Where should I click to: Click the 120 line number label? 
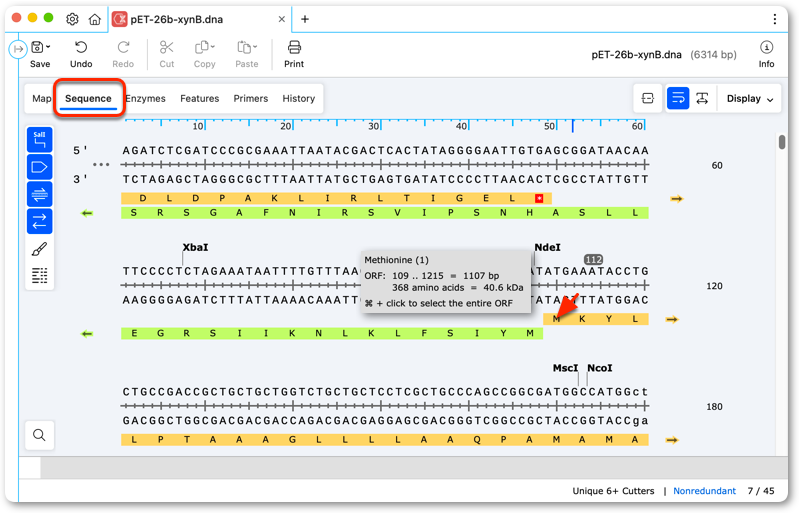[714, 286]
